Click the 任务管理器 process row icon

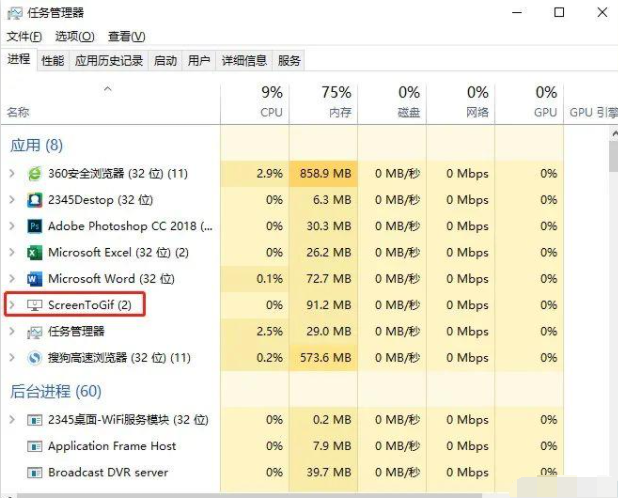[35, 331]
